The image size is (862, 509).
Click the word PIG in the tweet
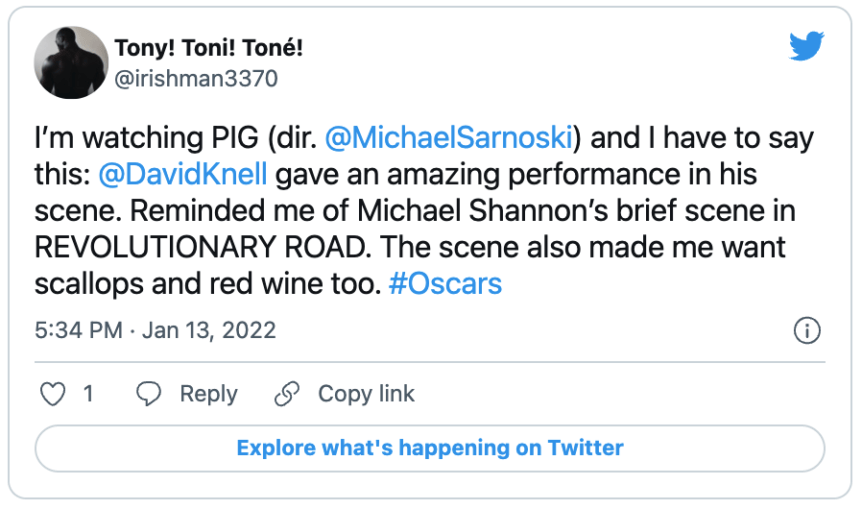[234, 137]
